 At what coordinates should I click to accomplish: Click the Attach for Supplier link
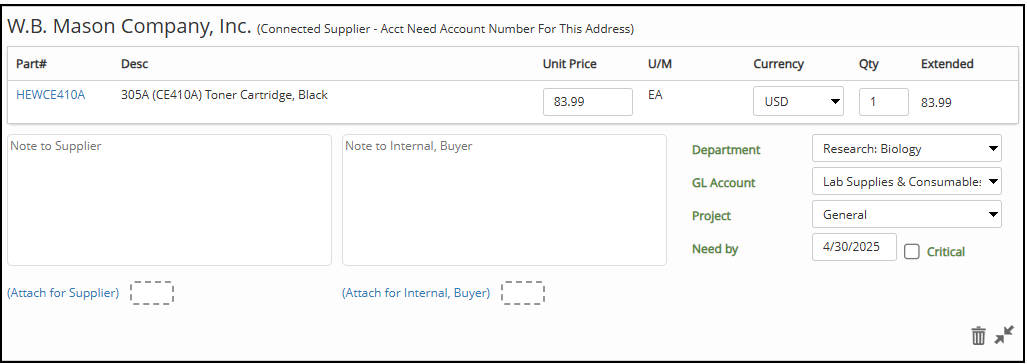tap(63, 293)
